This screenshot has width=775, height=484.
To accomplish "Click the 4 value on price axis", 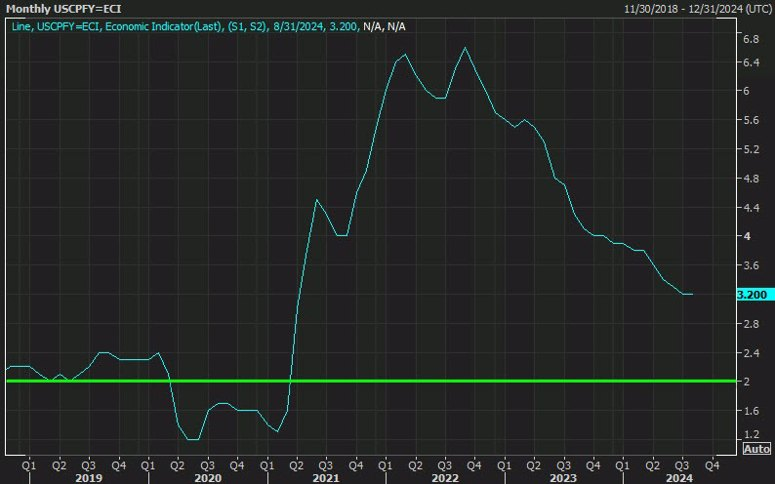I will [747, 236].
